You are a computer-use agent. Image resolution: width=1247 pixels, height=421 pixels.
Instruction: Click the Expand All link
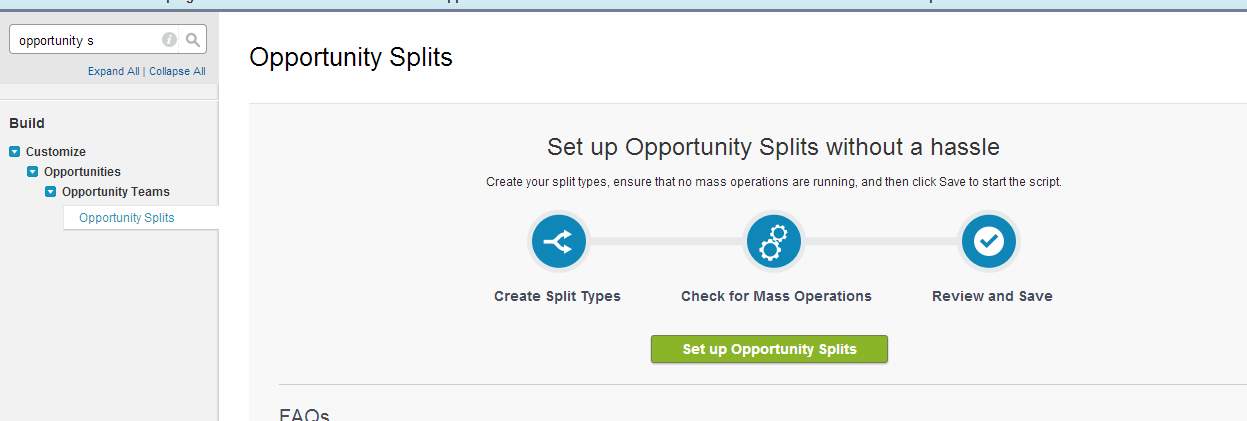113,71
